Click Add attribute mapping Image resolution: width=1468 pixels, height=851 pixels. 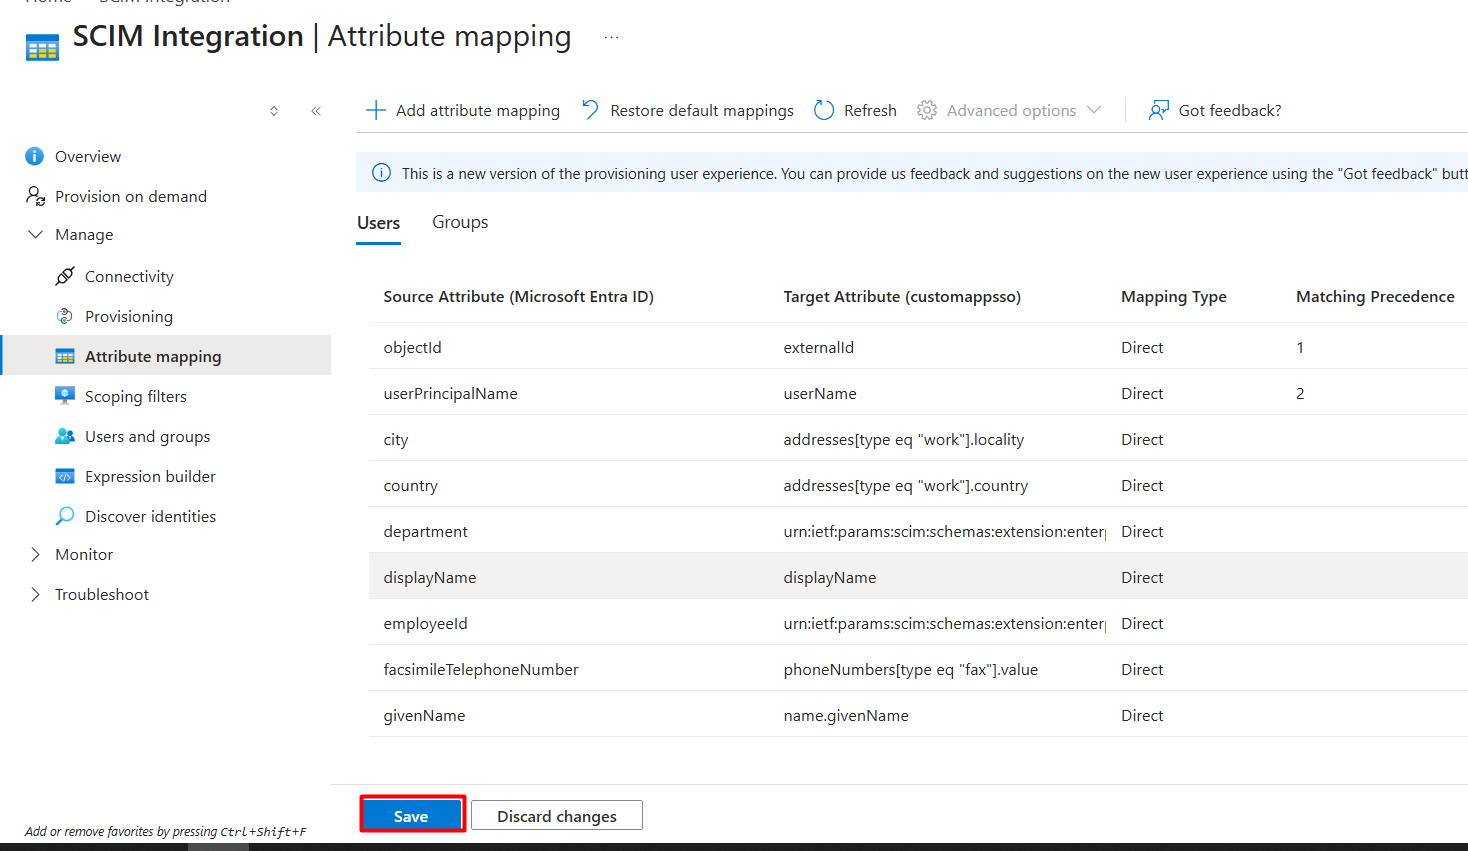point(478,110)
